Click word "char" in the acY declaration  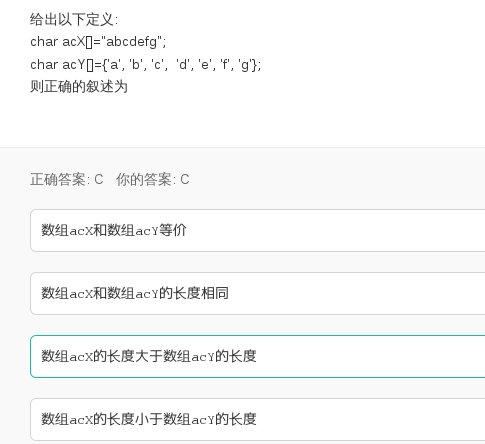44,64
